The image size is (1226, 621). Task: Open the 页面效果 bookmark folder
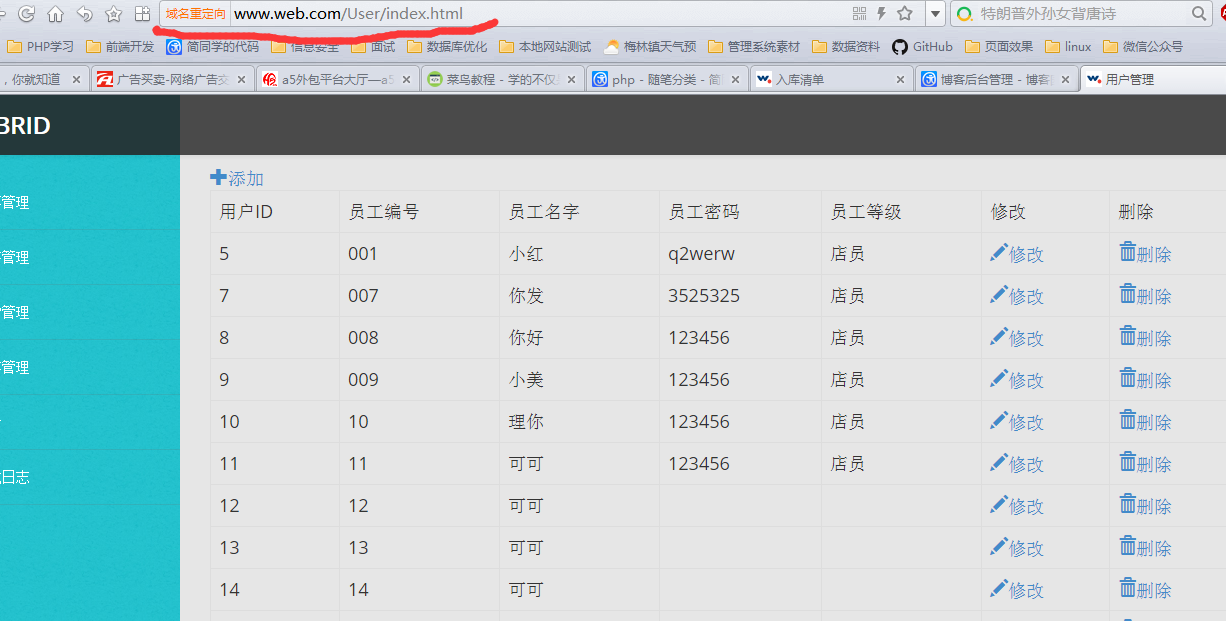[999, 46]
